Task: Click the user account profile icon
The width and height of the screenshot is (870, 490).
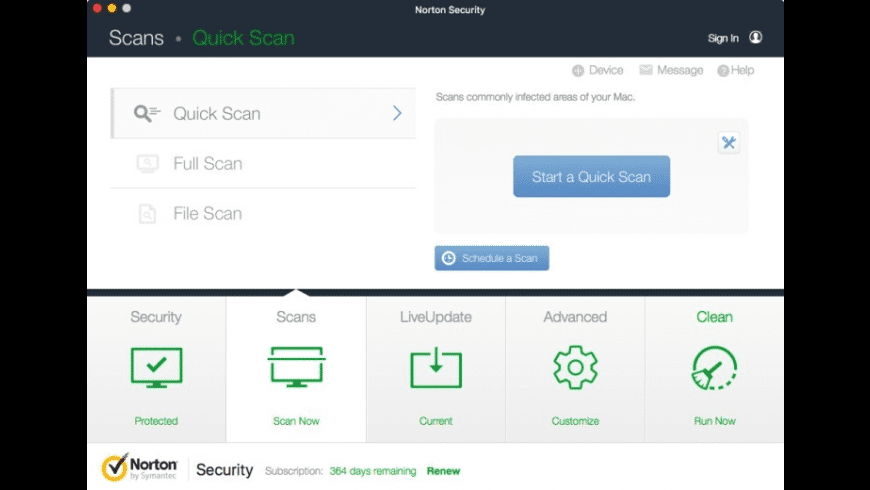Action: pyautogui.click(x=755, y=37)
